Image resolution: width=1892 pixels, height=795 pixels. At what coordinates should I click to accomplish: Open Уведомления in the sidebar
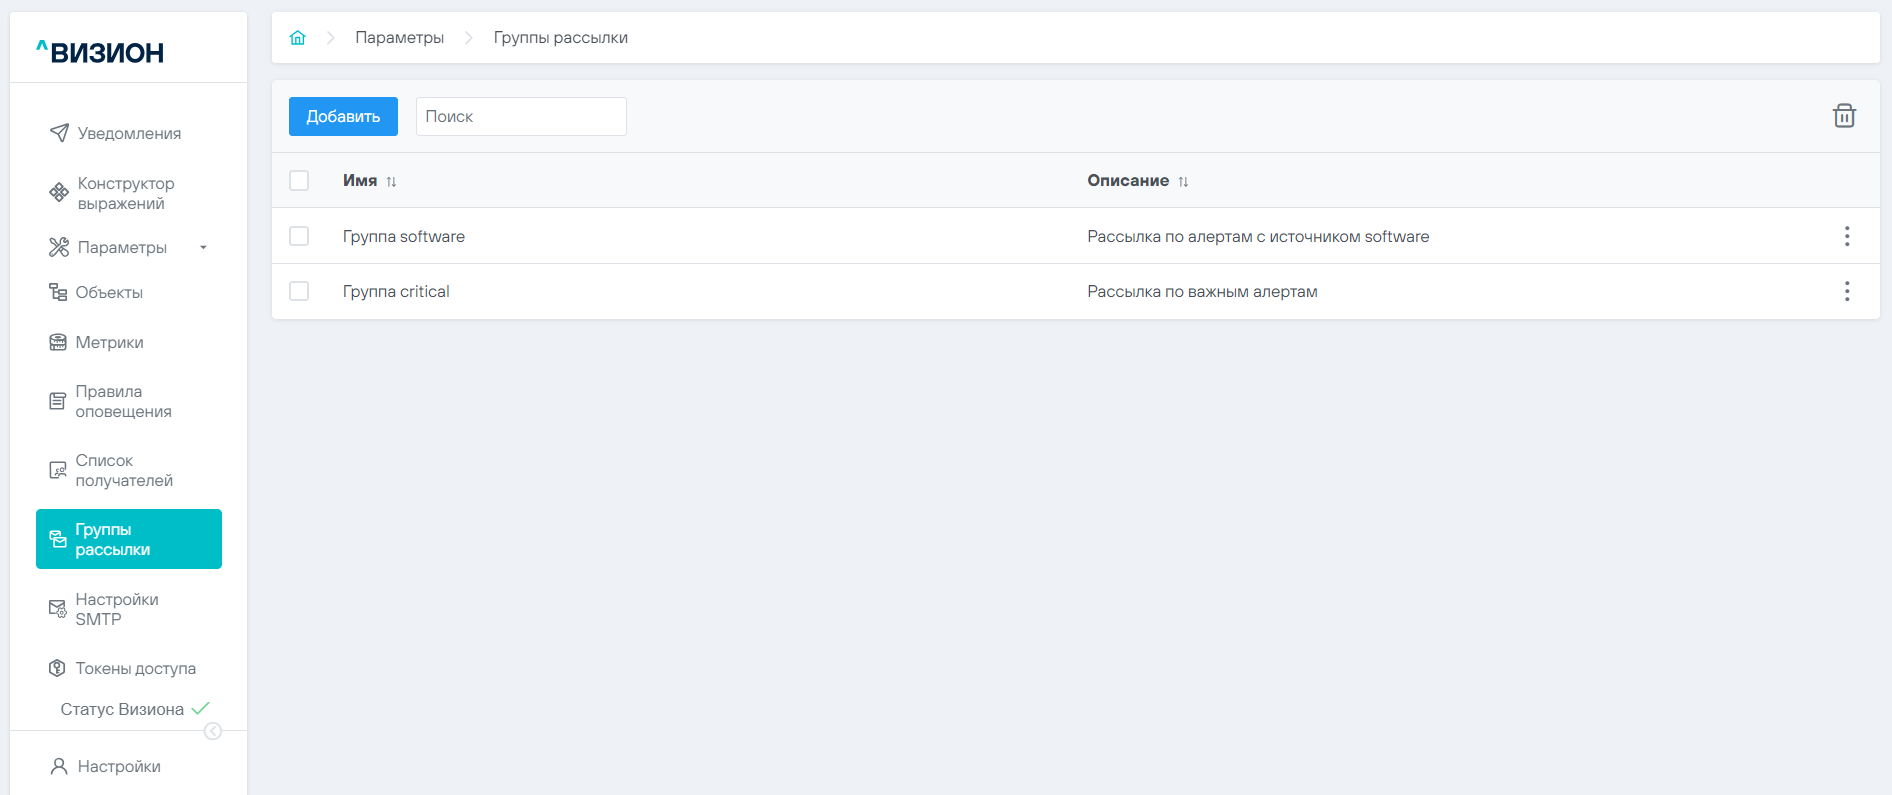coord(129,133)
